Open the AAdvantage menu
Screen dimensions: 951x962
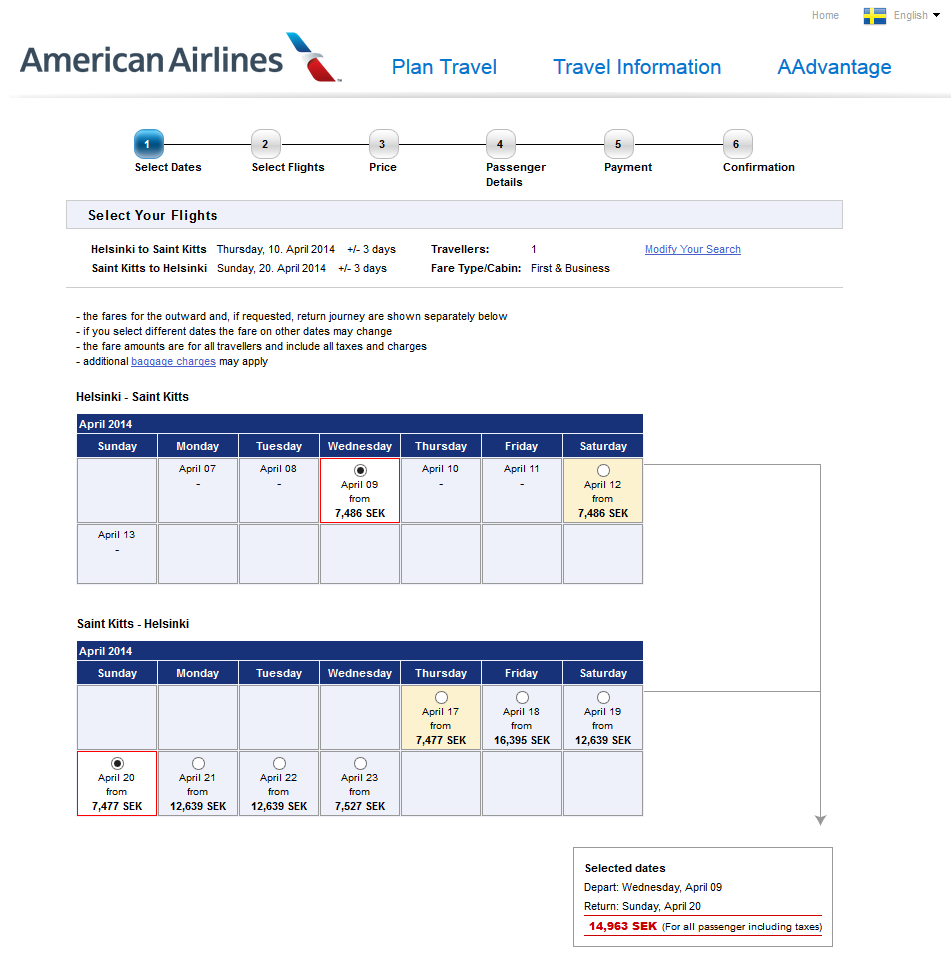[x=834, y=67]
